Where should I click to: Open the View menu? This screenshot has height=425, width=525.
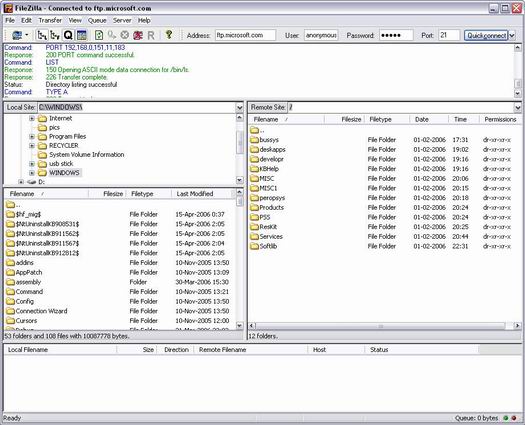75,20
